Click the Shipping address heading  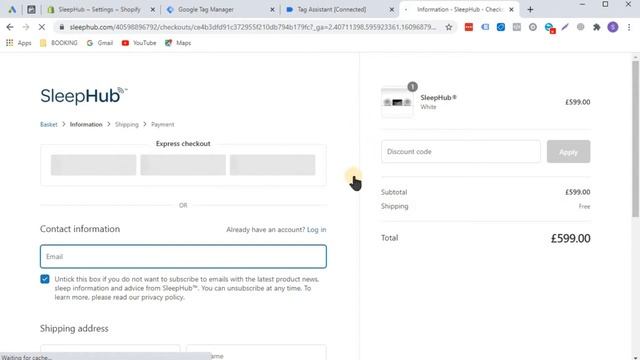click(74, 329)
